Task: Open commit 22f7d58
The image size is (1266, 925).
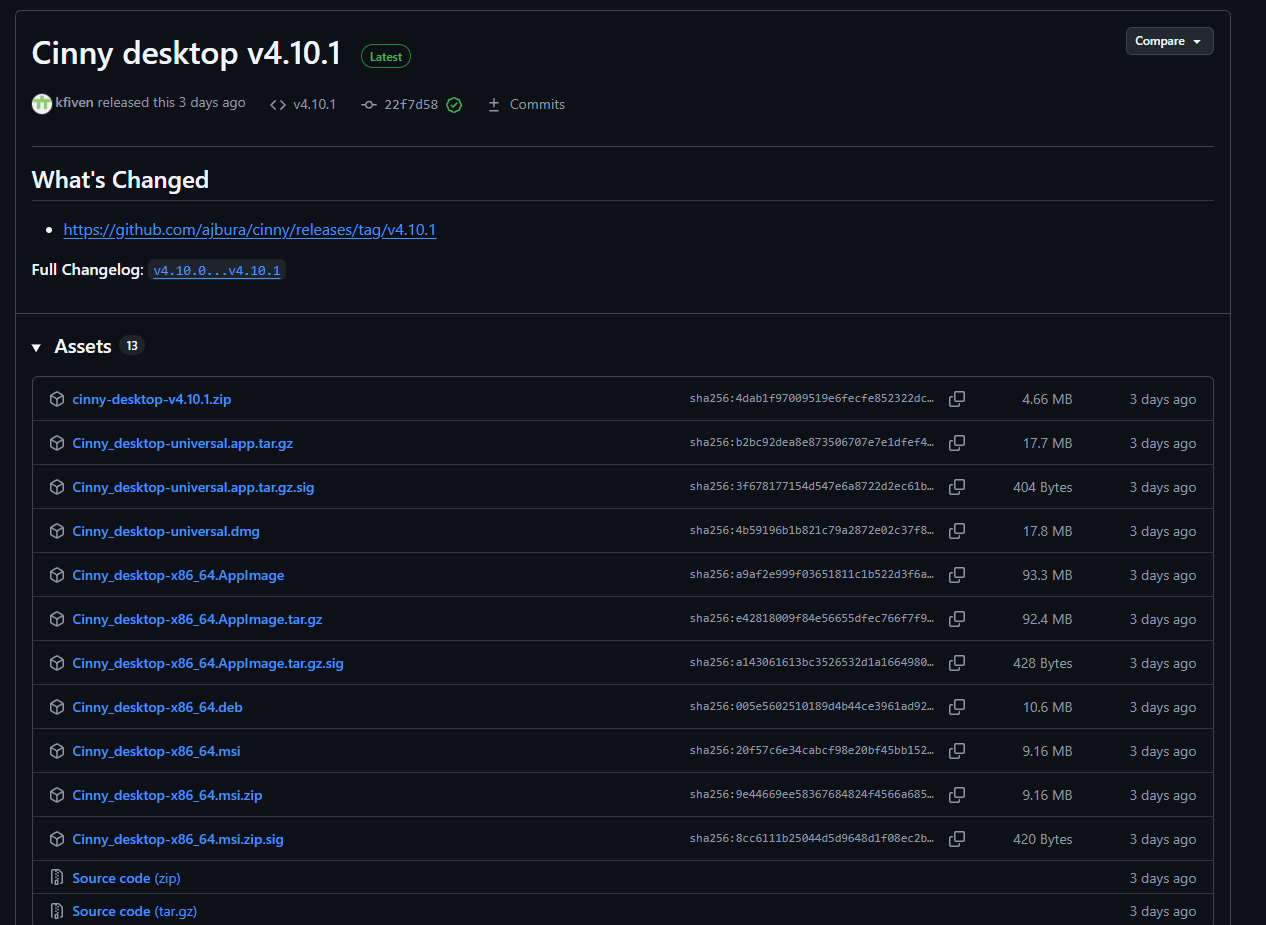Action: [411, 104]
